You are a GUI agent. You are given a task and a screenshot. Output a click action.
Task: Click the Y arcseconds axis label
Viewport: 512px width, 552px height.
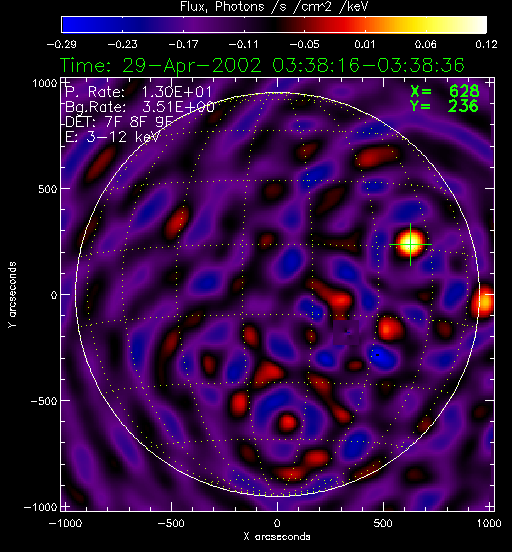12,295
